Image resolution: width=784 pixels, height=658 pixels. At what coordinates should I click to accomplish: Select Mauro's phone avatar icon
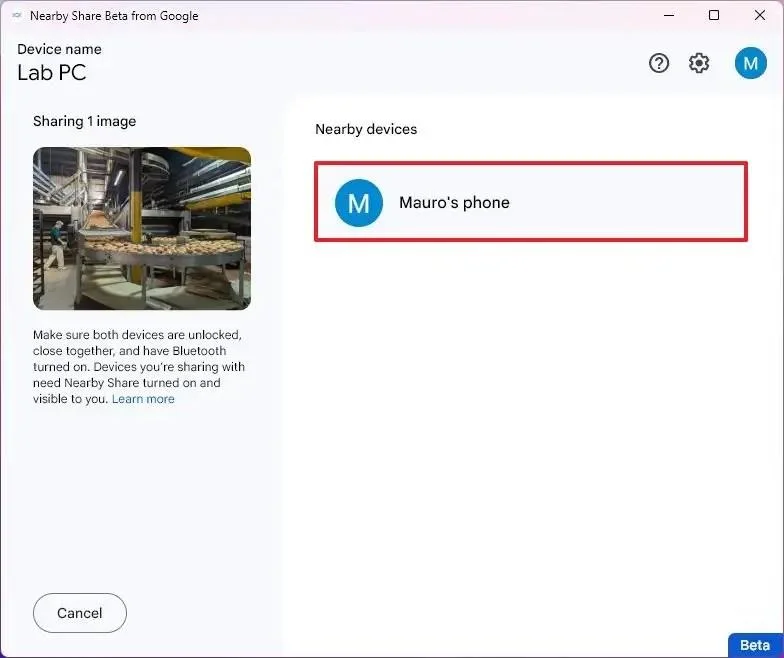click(358, 202)
